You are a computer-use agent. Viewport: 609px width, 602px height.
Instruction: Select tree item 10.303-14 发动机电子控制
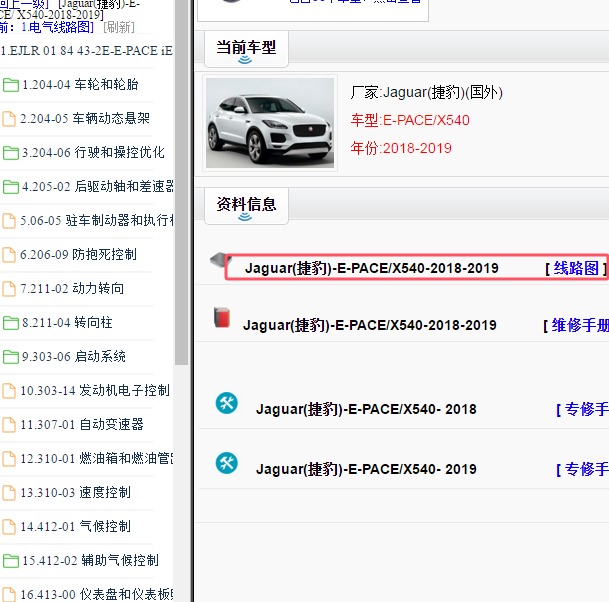[95, 391]
